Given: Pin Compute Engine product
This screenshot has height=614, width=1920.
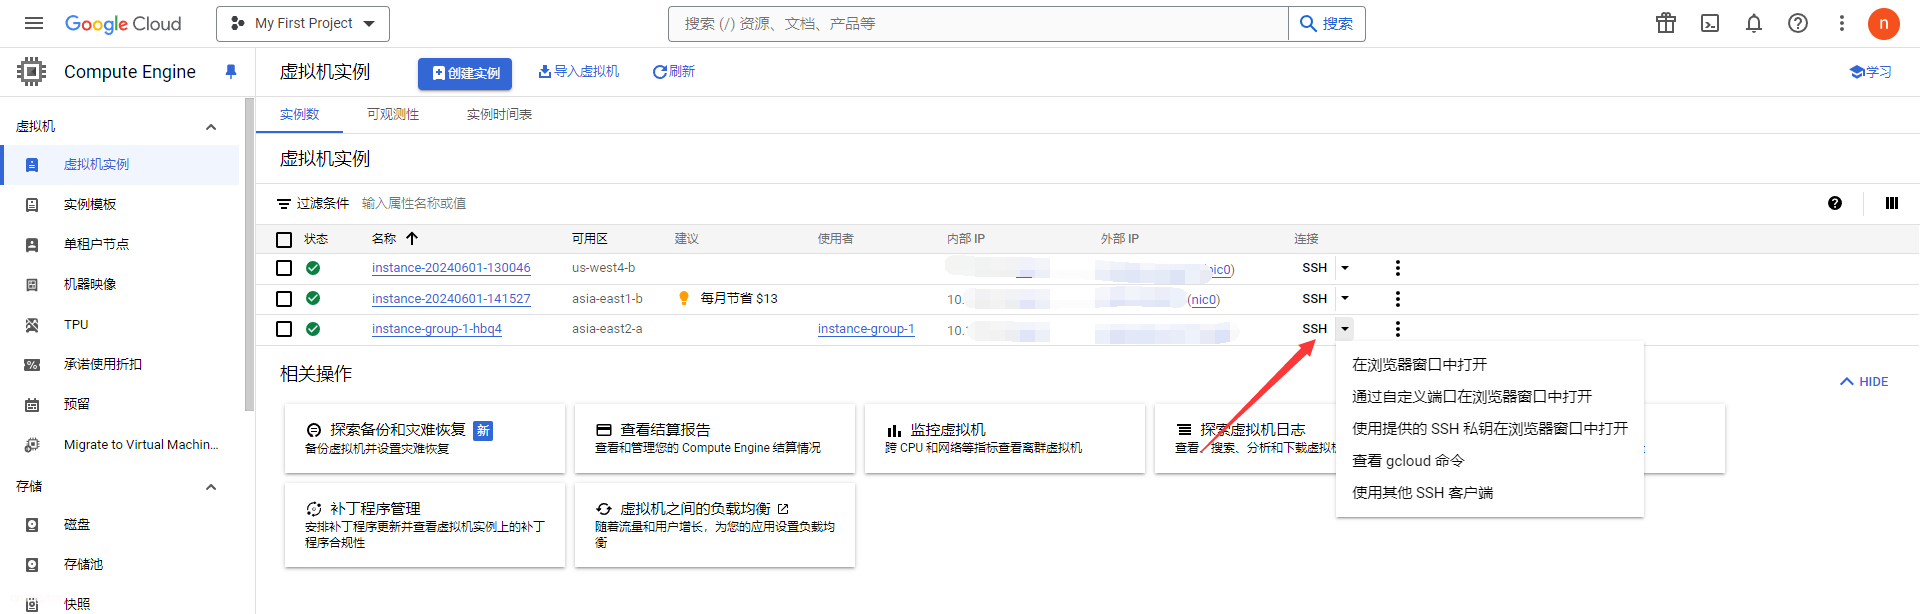Looking at the screenshot, I should point(231,72).
